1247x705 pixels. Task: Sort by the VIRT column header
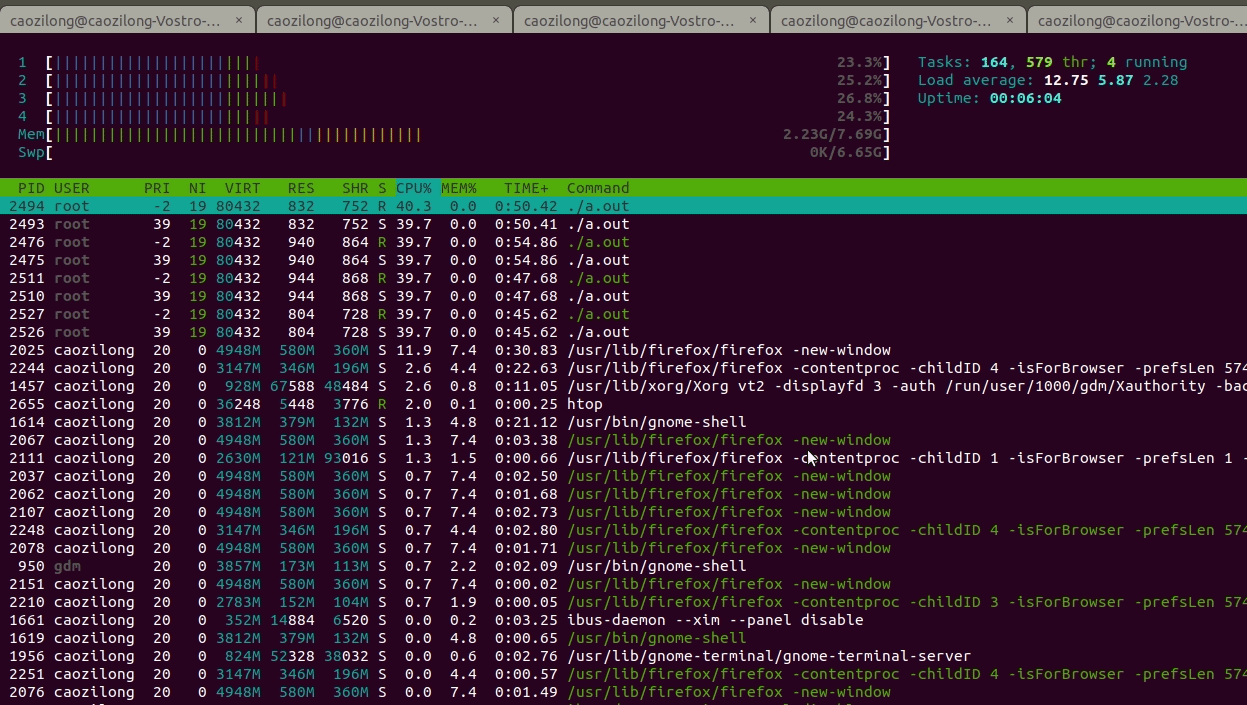243,188
